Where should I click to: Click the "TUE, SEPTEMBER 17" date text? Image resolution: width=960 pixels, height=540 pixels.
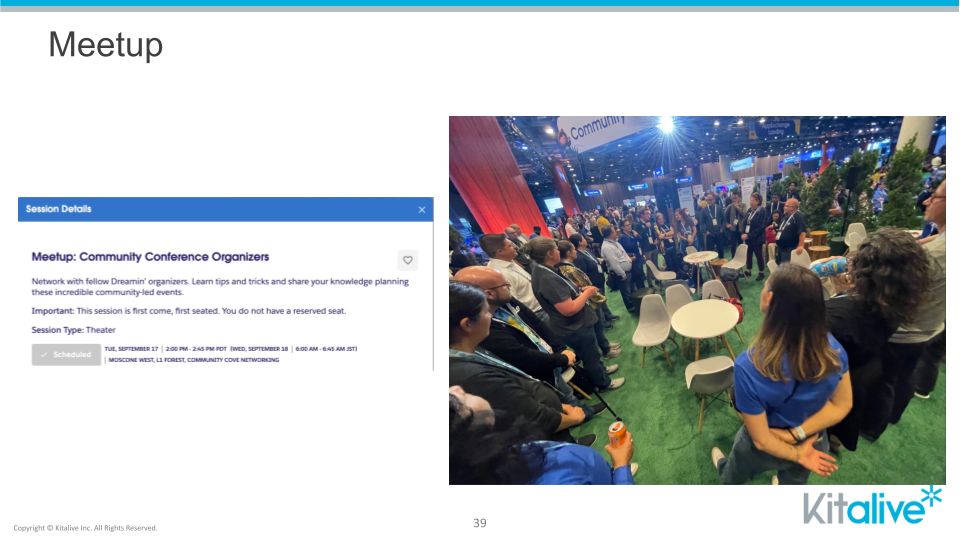click(131, 349)
